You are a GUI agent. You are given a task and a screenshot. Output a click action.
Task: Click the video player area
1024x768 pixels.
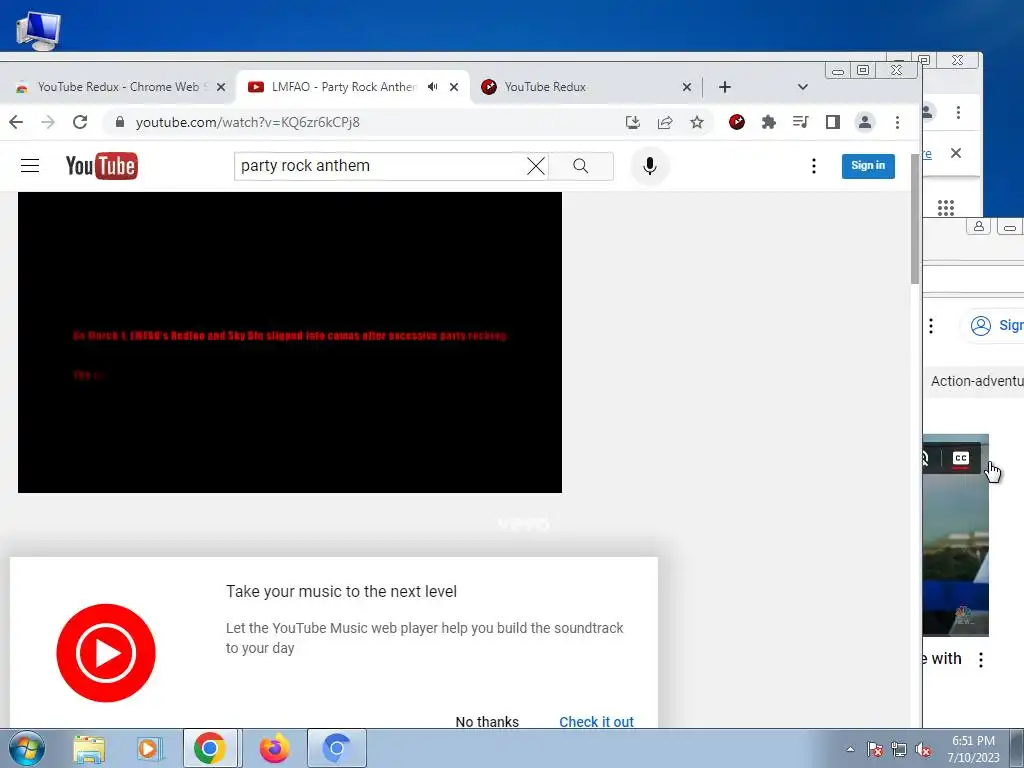pyautogui.click(x=290, y=342)
